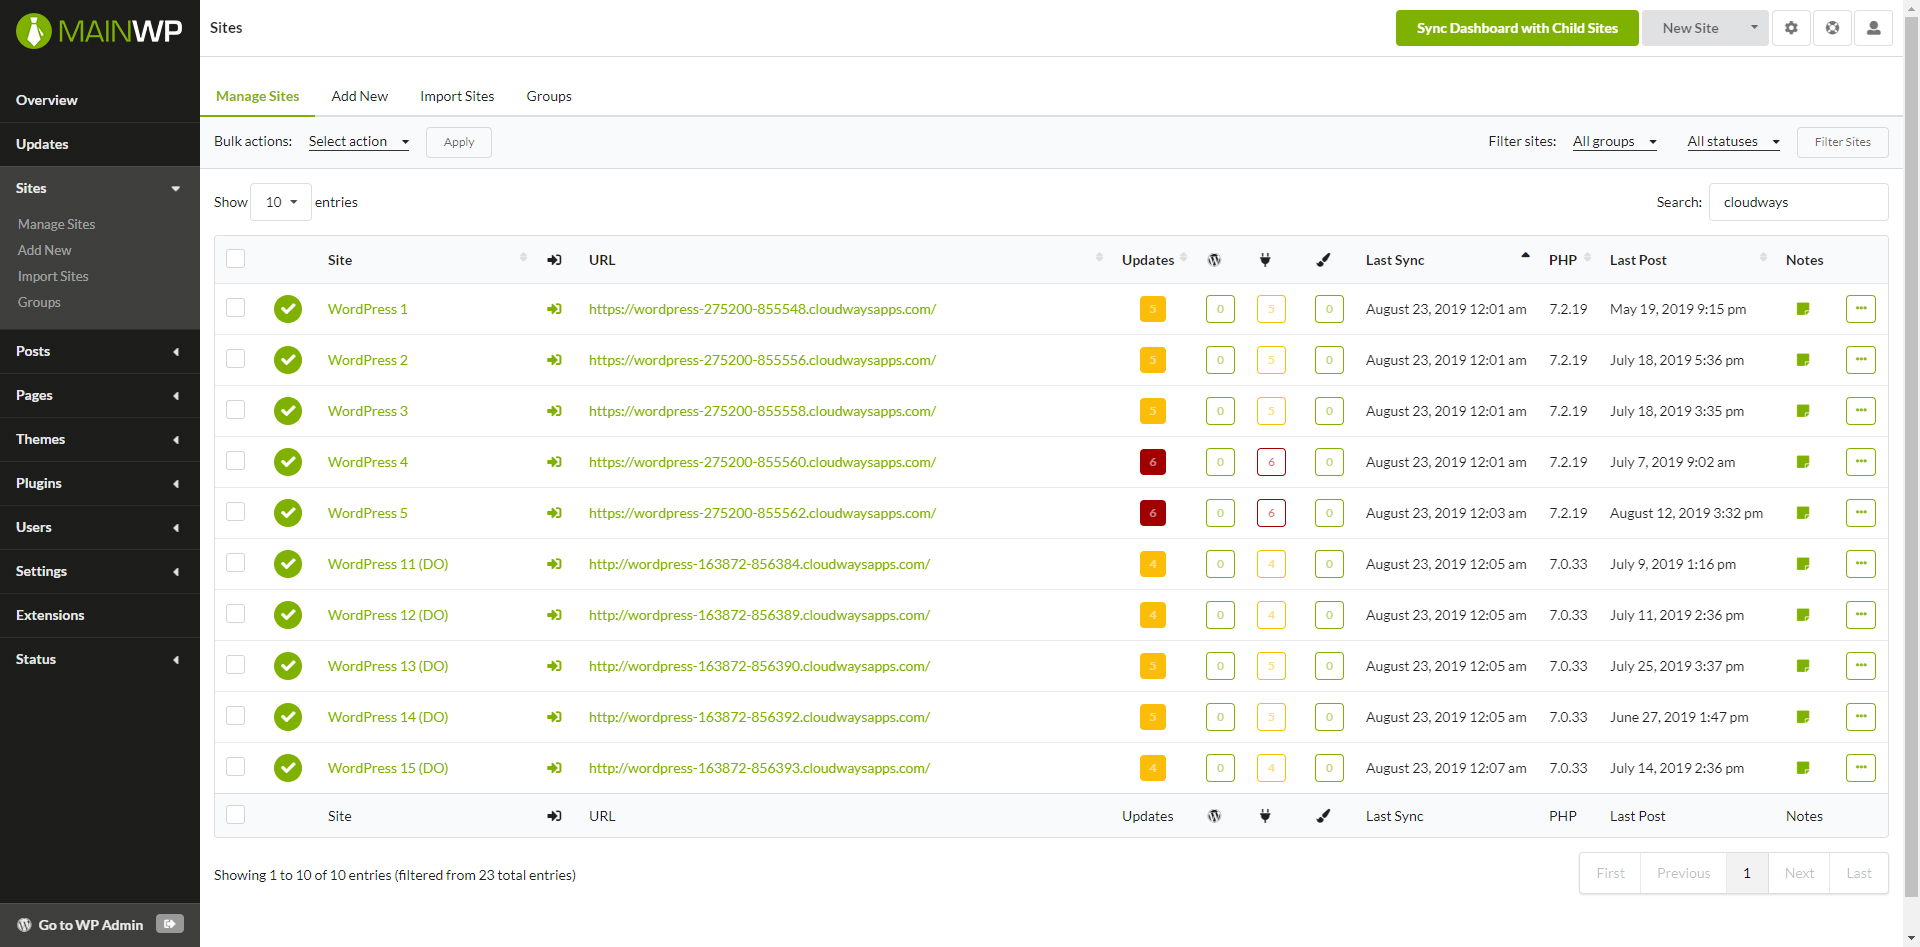Click the settings gear icon in top bar

pyautogui.click(x=1791, y=28)
